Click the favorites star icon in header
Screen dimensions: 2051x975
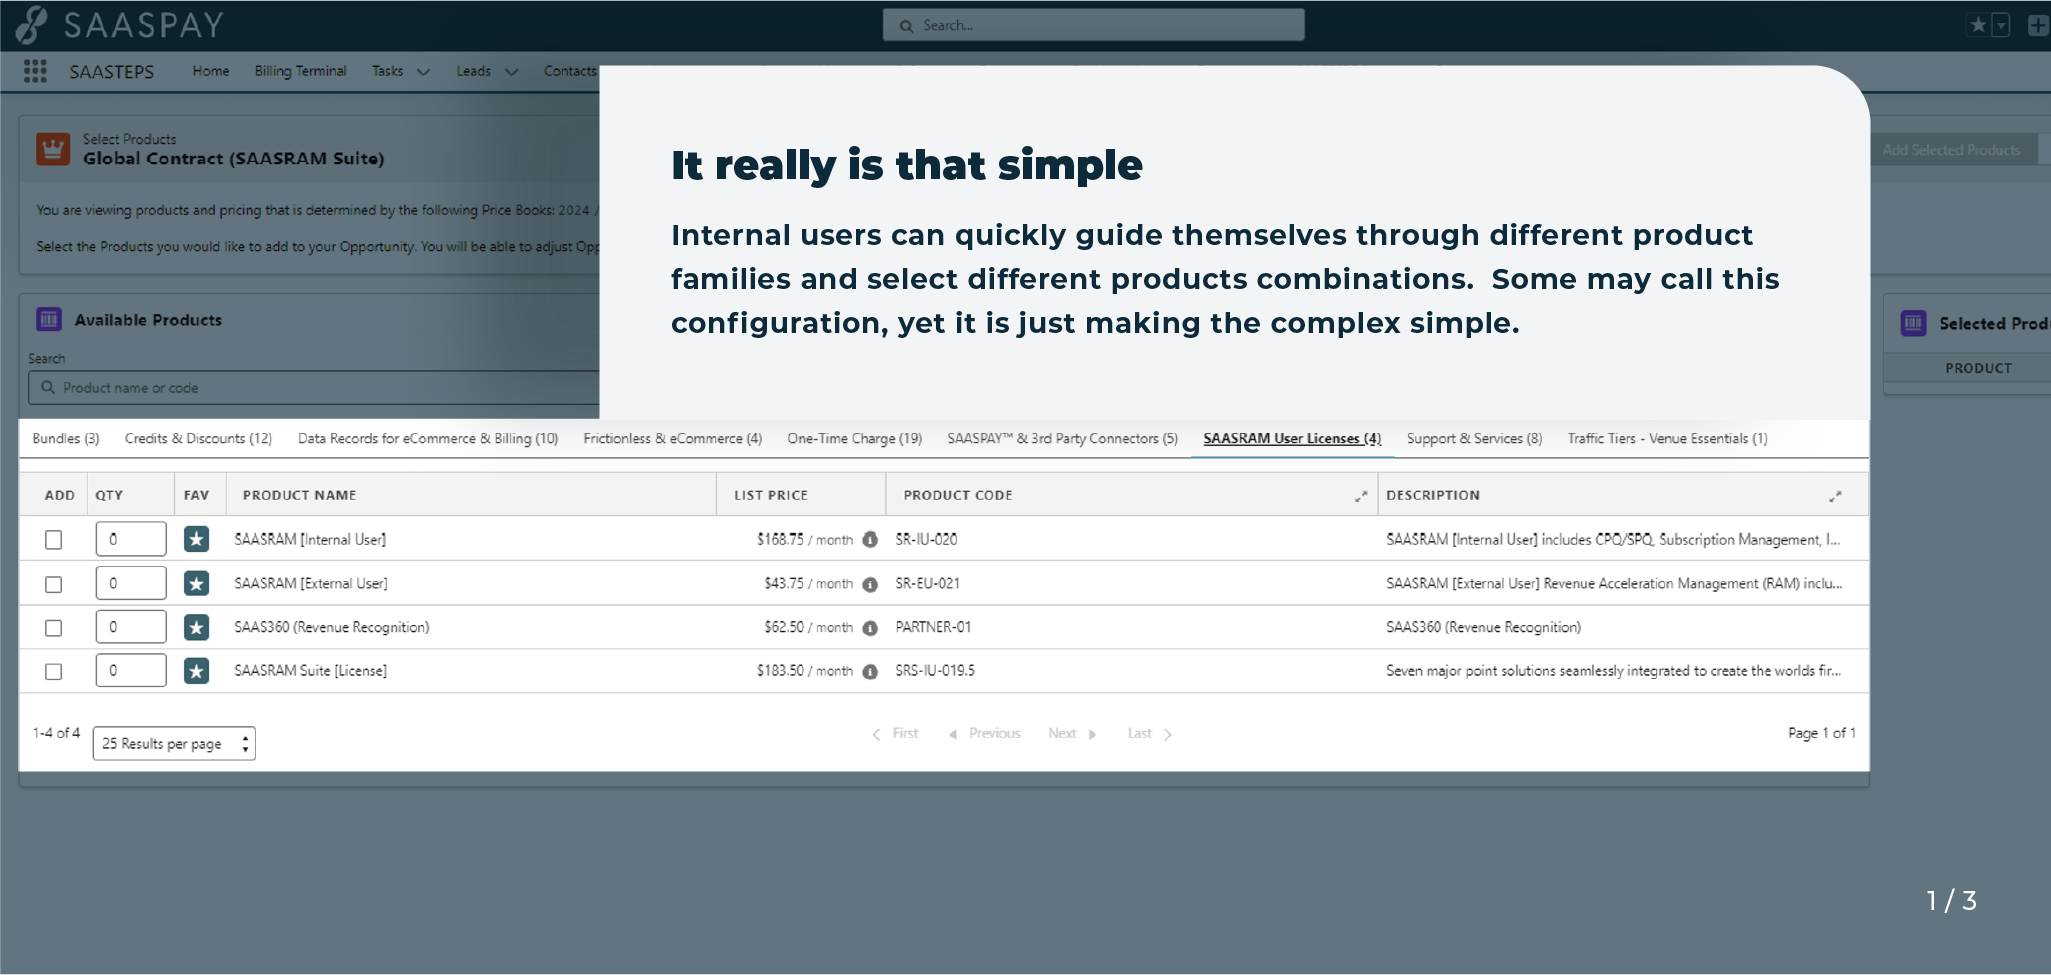1977,25
